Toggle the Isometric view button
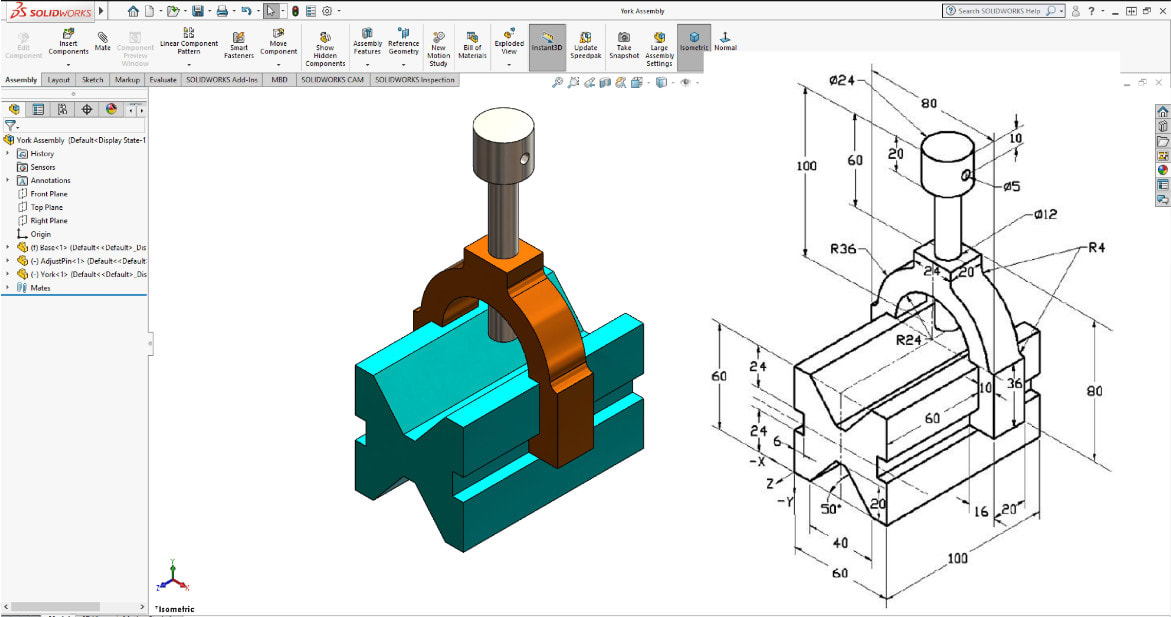Viewport: 1171px width, 617px height. click(694, 47)
